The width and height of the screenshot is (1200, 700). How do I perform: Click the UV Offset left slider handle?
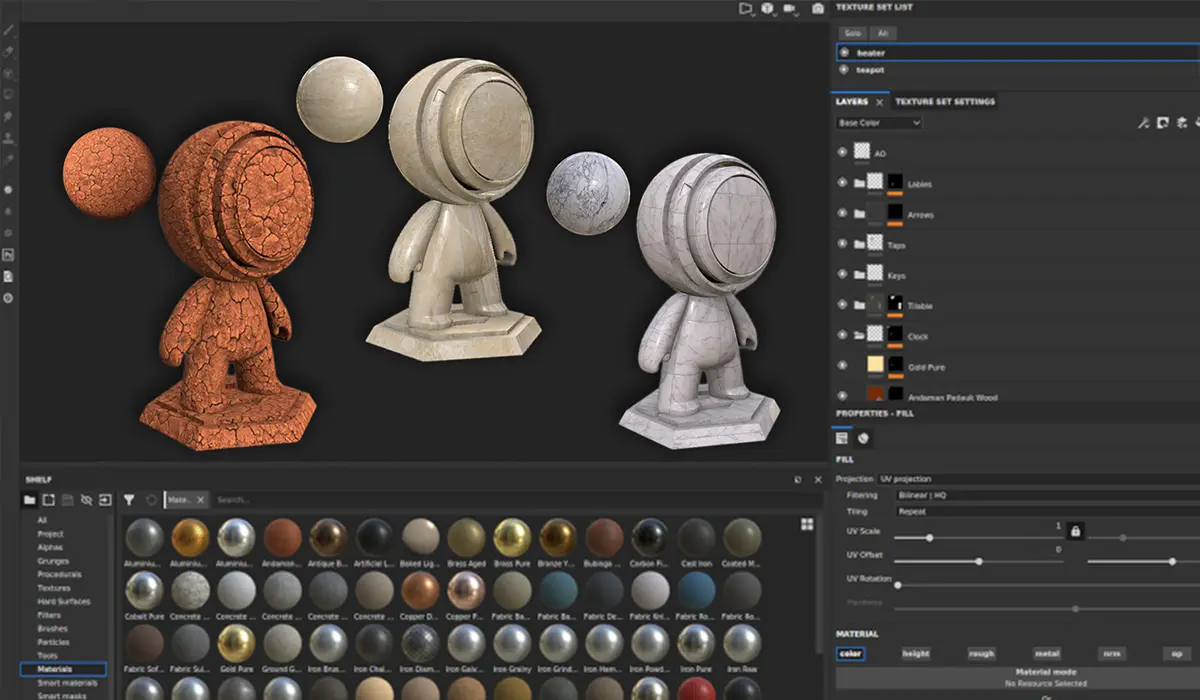(978, 561)
